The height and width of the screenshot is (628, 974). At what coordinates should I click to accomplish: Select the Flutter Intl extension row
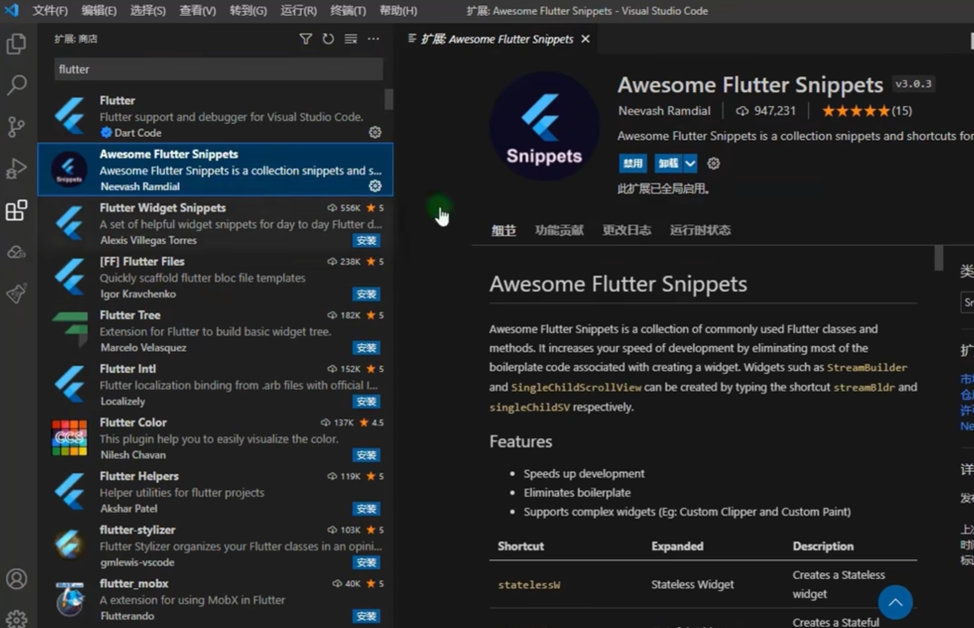pos(215,385)
